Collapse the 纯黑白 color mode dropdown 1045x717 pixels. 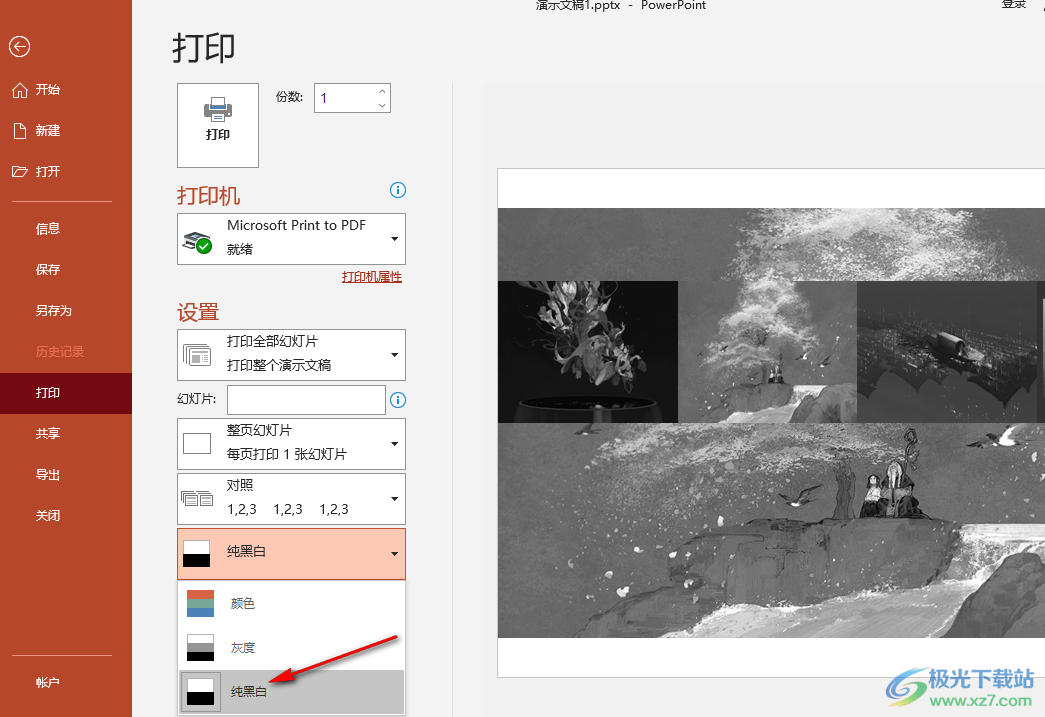(291, 554)
